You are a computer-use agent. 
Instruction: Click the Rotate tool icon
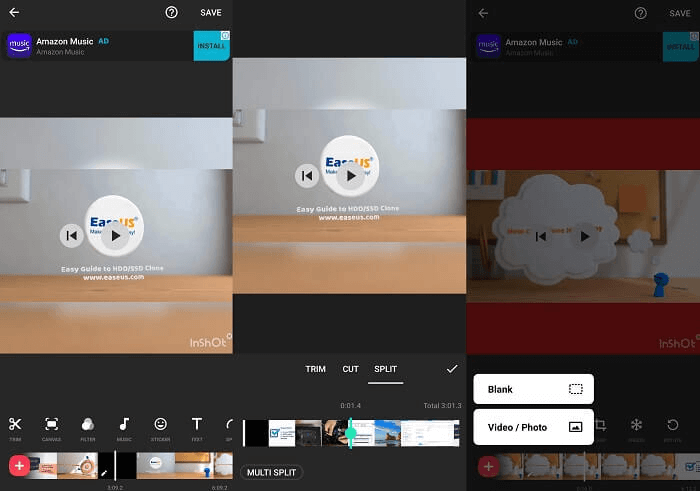click(672, 426)
